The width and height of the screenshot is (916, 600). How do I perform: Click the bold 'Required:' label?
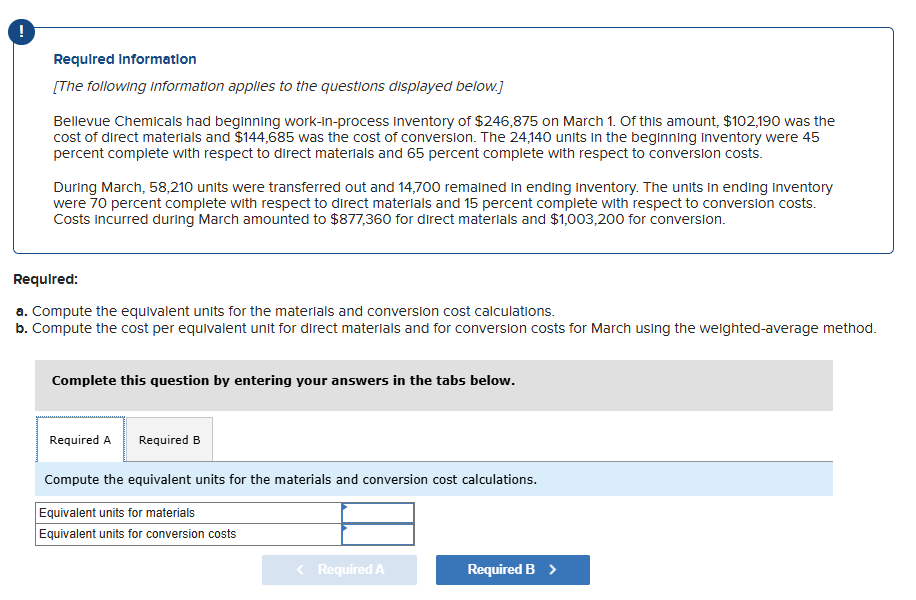tap(45, 279)
